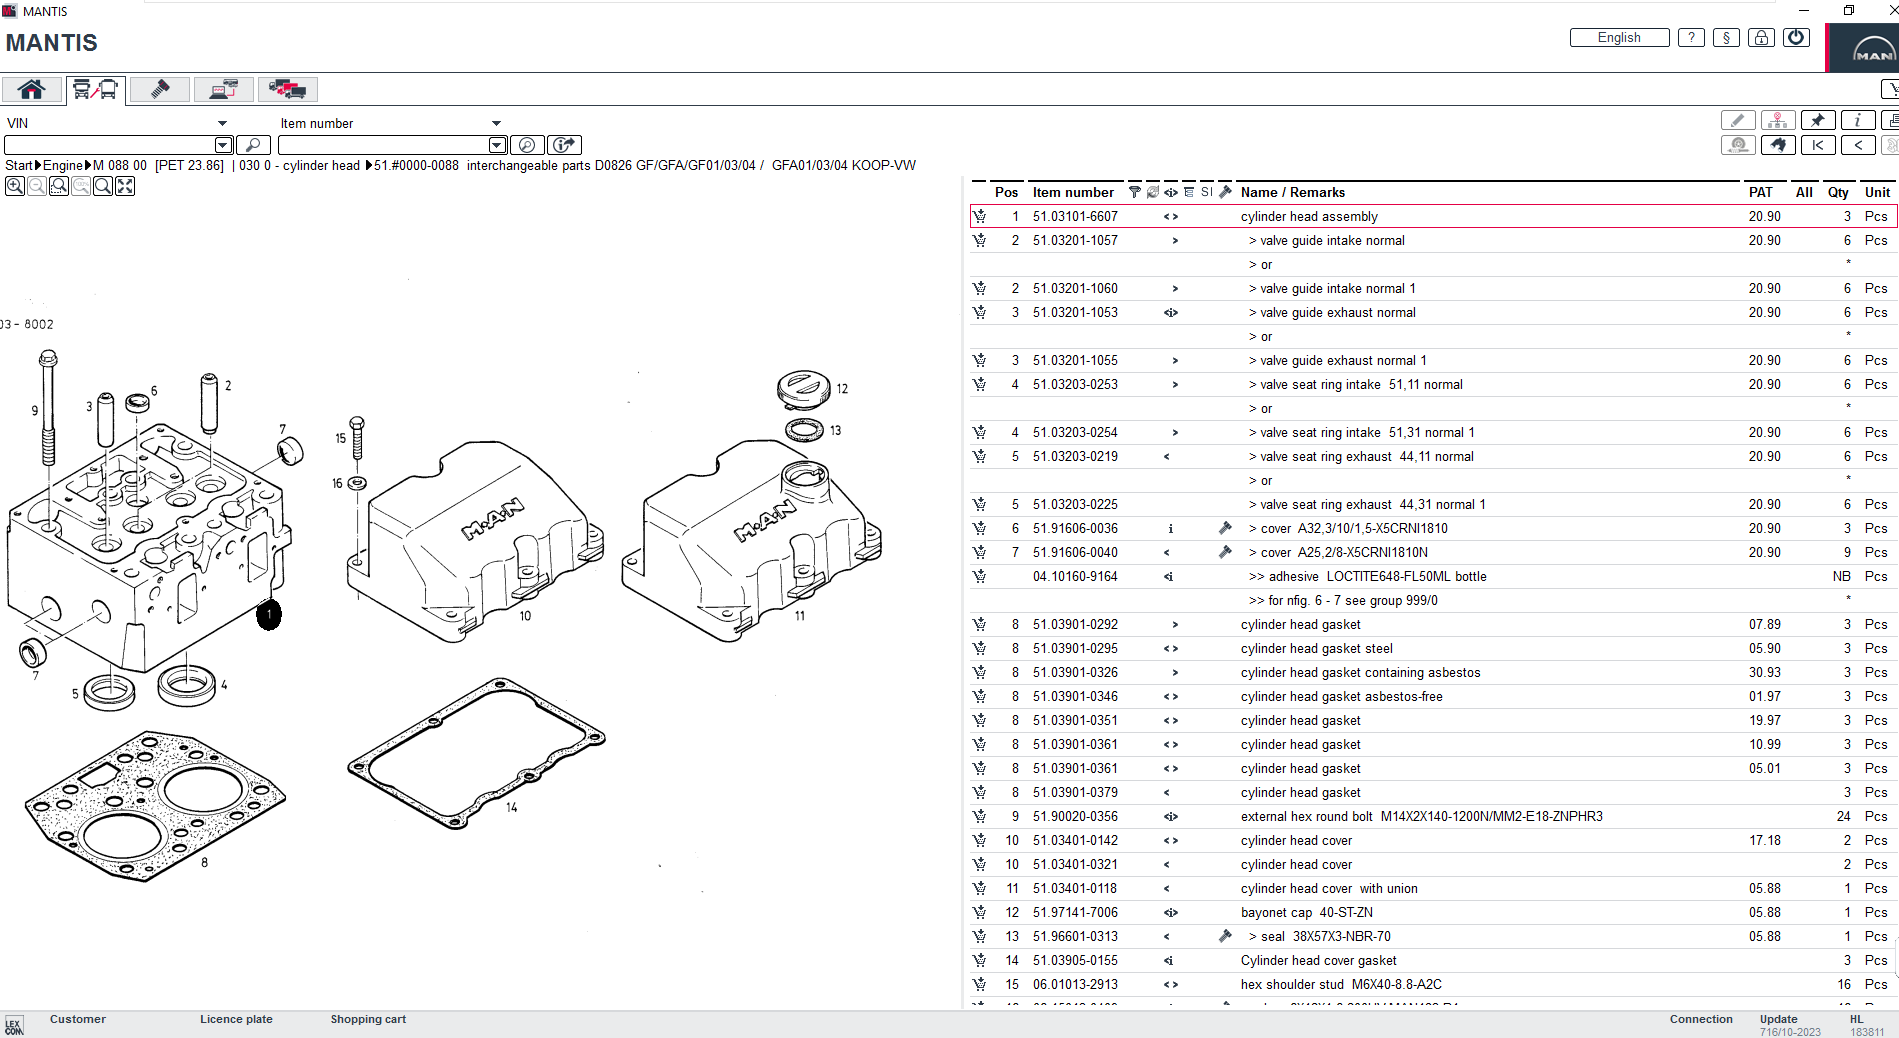This screenshot has width=1899, height=1038.
Task: Click the item info forward button
Action: (x=565, y=145)
